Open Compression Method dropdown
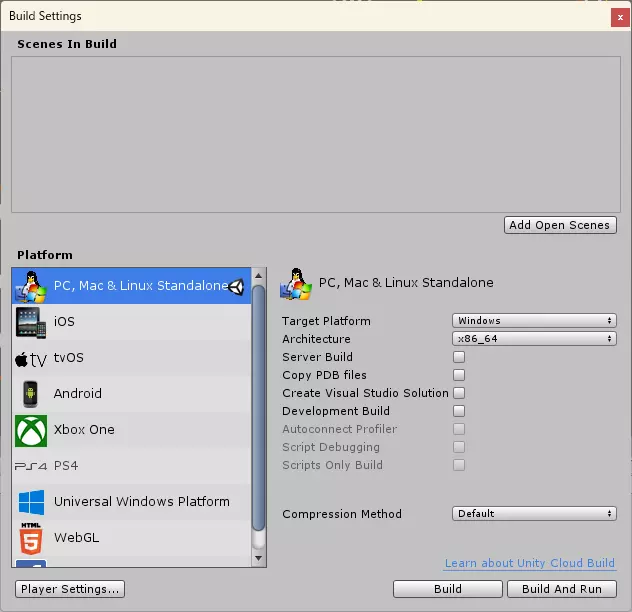The width and height of the screenshot is (632, 612). coord(534,514)
